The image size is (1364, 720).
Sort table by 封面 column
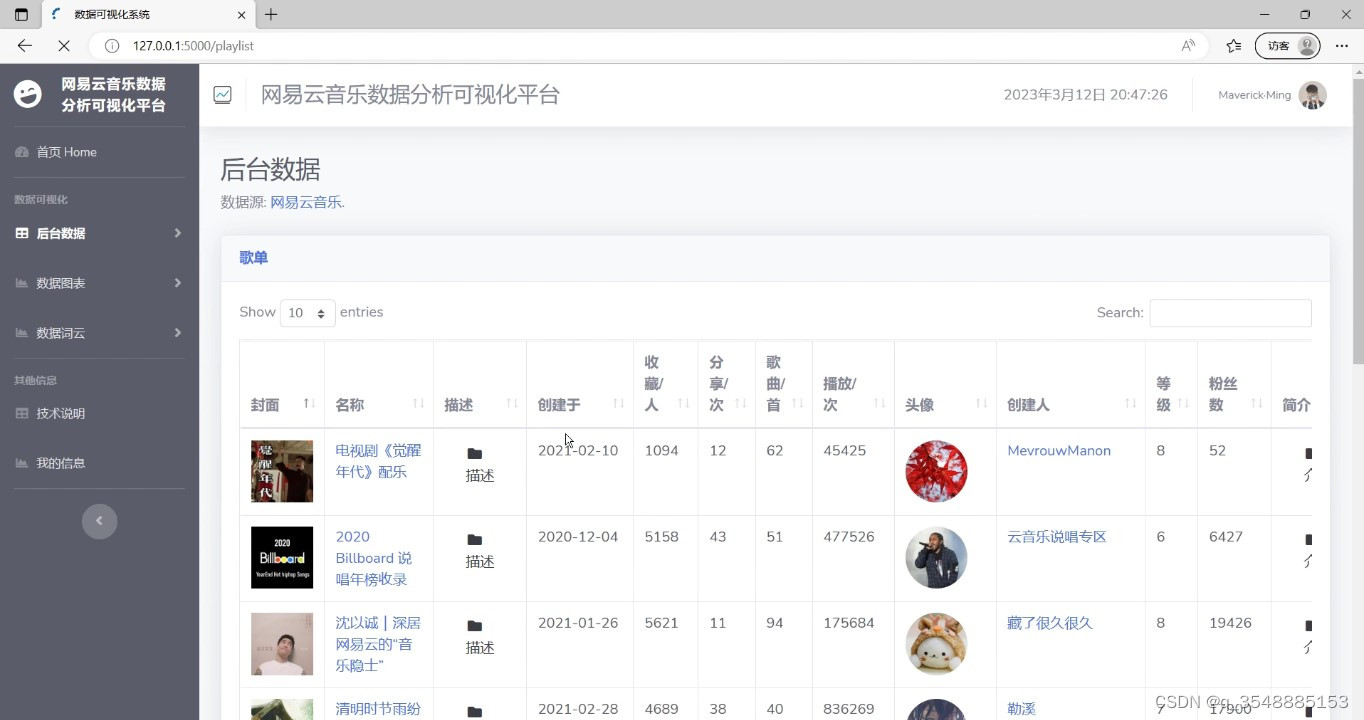coord(282,385)
